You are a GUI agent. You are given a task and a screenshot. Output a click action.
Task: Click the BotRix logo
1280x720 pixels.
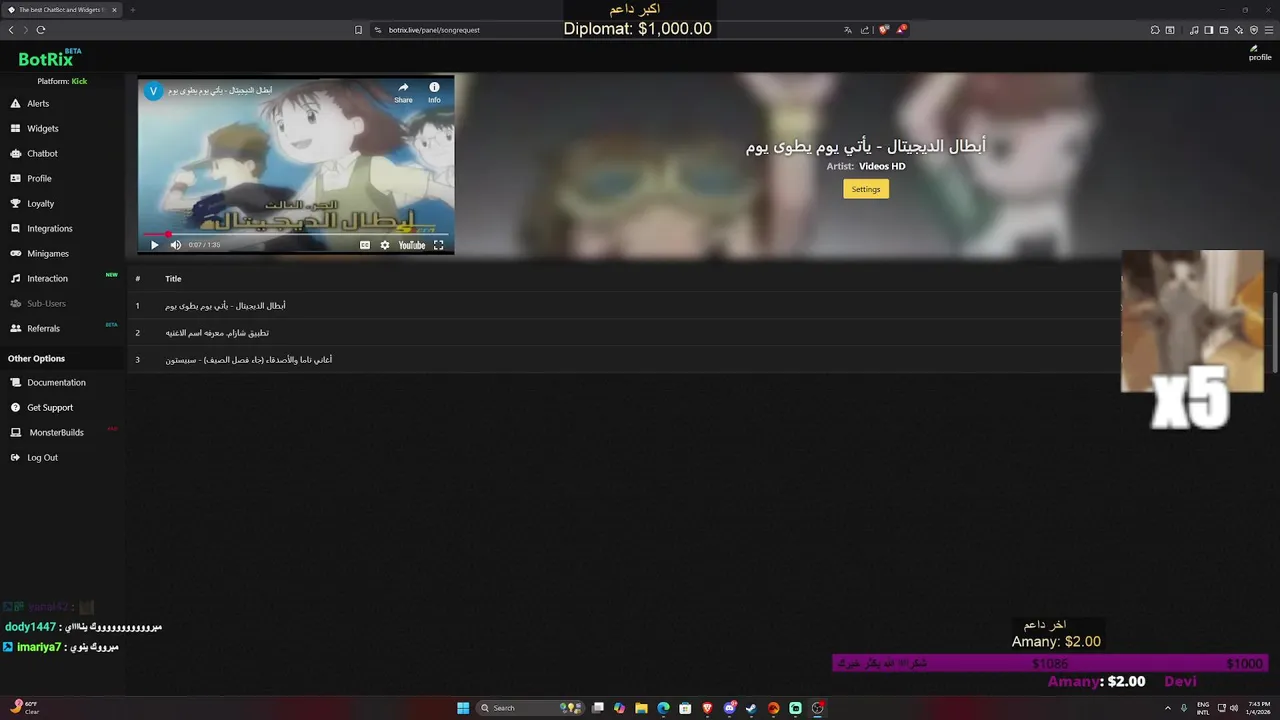(48, 58)
